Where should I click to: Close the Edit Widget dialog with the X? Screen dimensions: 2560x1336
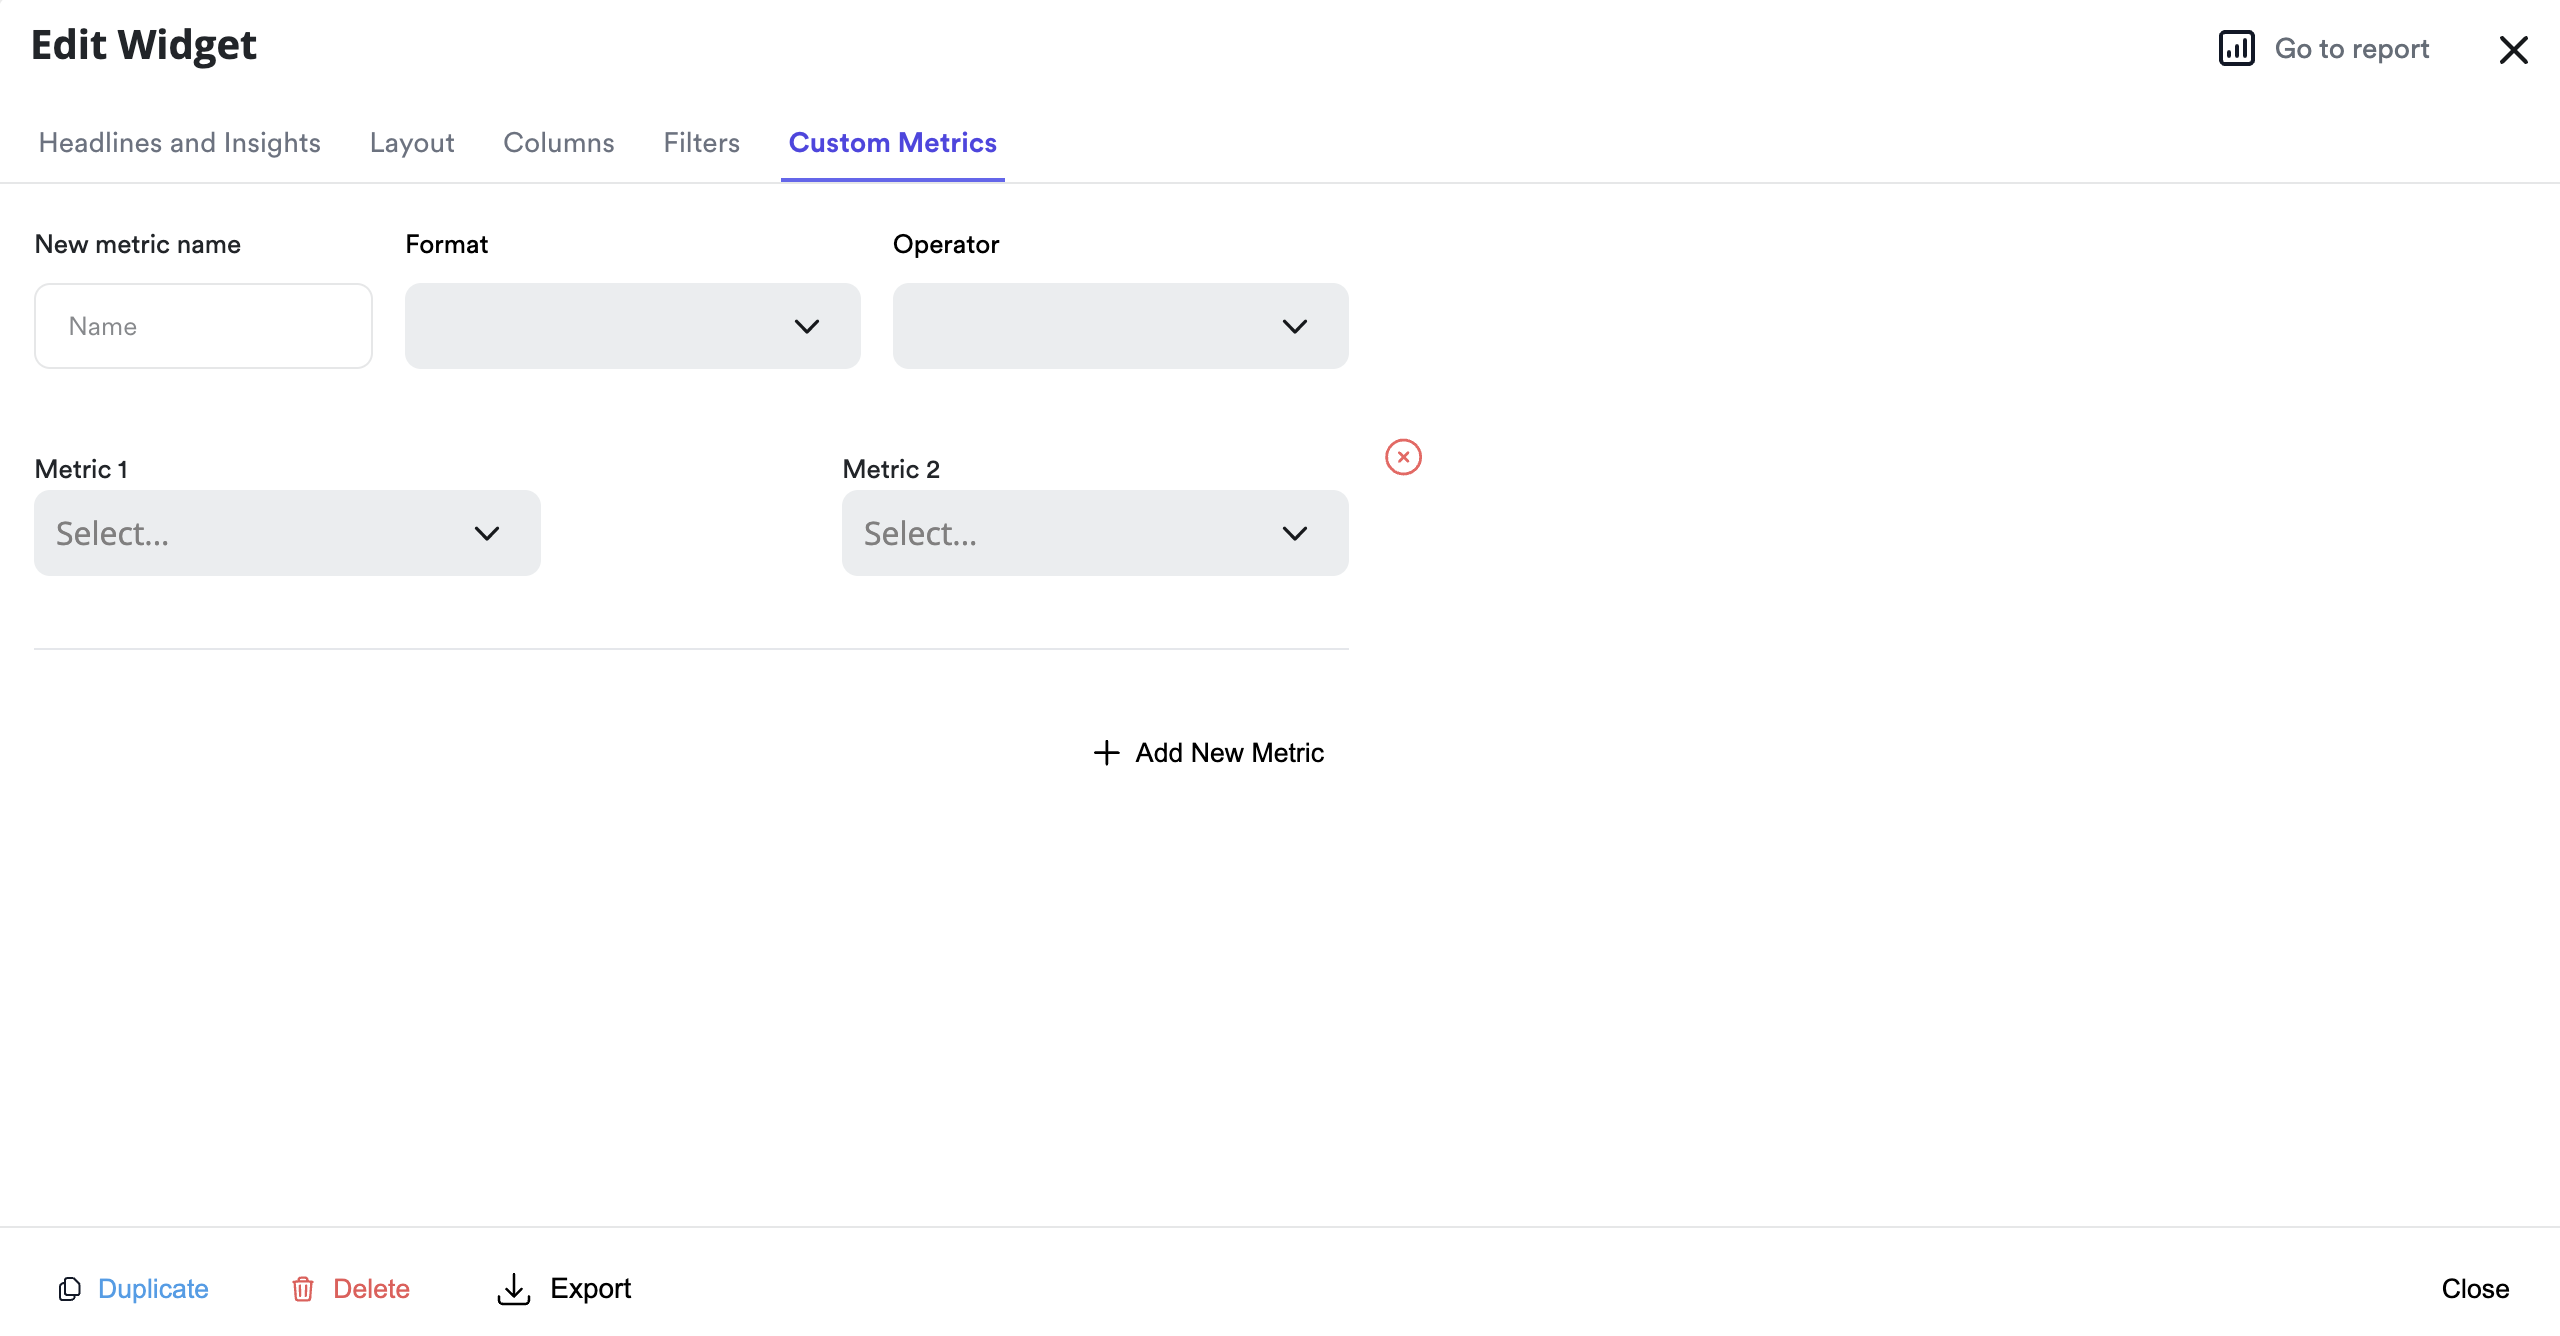[x=2513, y=50]
